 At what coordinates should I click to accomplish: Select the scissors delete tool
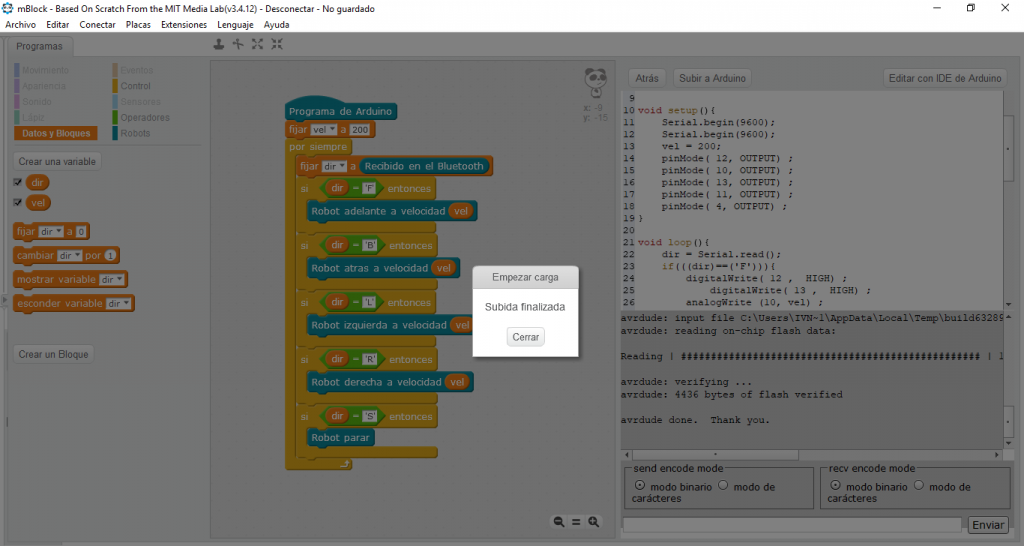click(238, 44)
